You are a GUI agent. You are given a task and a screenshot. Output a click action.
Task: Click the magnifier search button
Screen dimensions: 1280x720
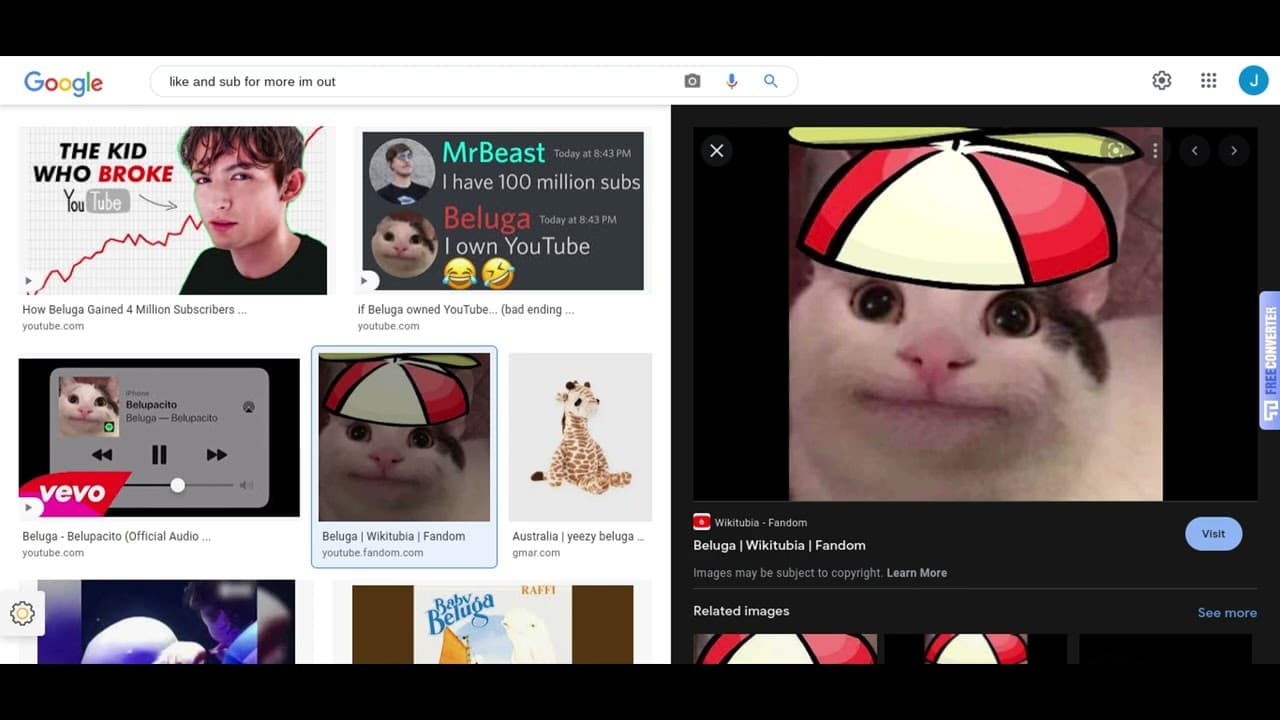pyautogui.click(x=770, y=81)
